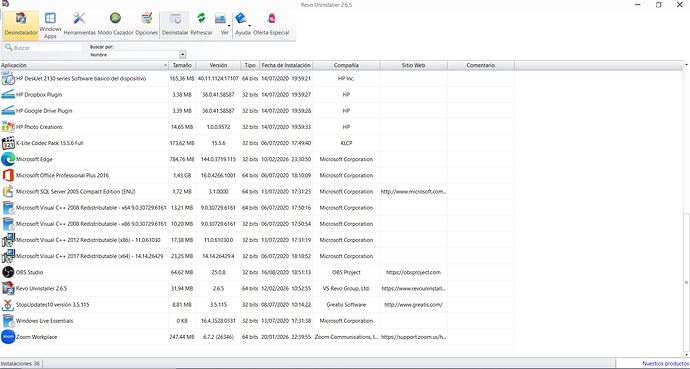Open Oferta Especial promotion
Screen dimensions: 690x369
click(x=271, y=25)
